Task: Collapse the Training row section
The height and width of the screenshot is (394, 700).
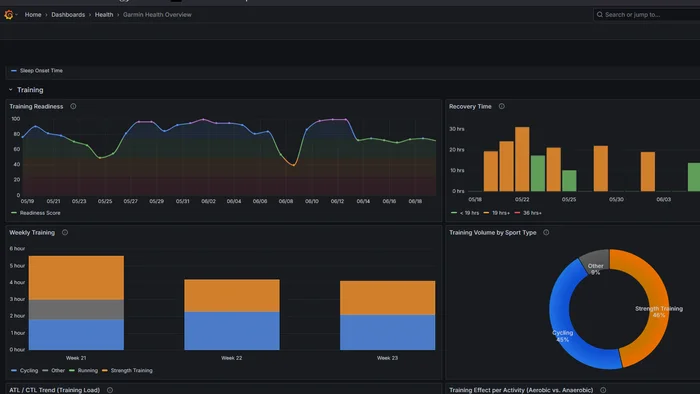Action: 11,90
